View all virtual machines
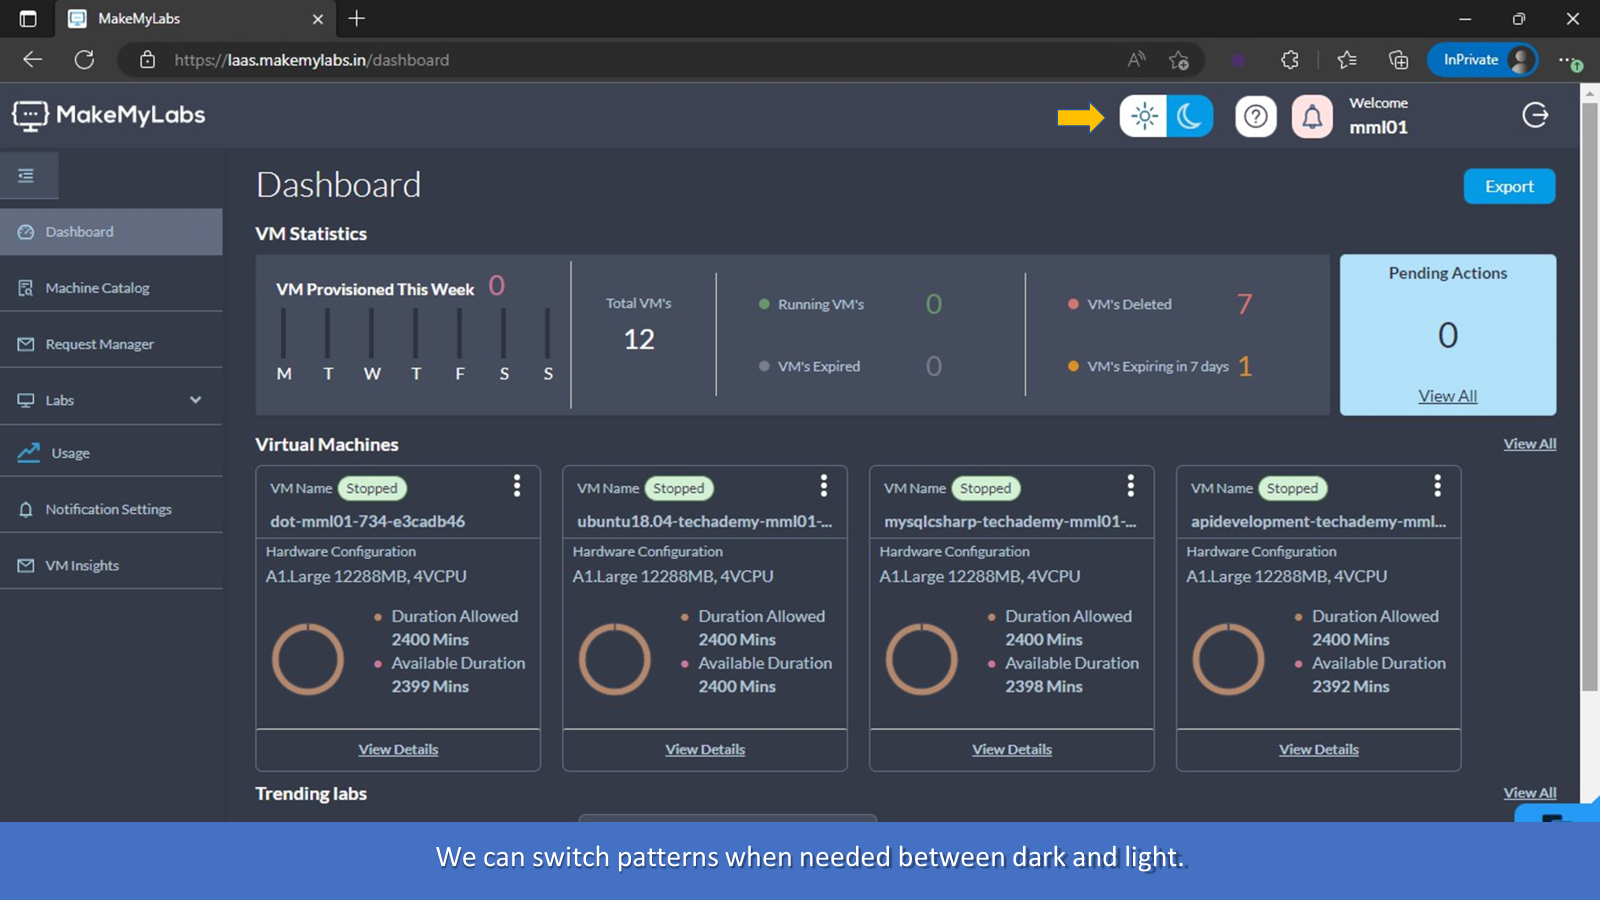1600x900 pixels. [x=1529, y=444]
